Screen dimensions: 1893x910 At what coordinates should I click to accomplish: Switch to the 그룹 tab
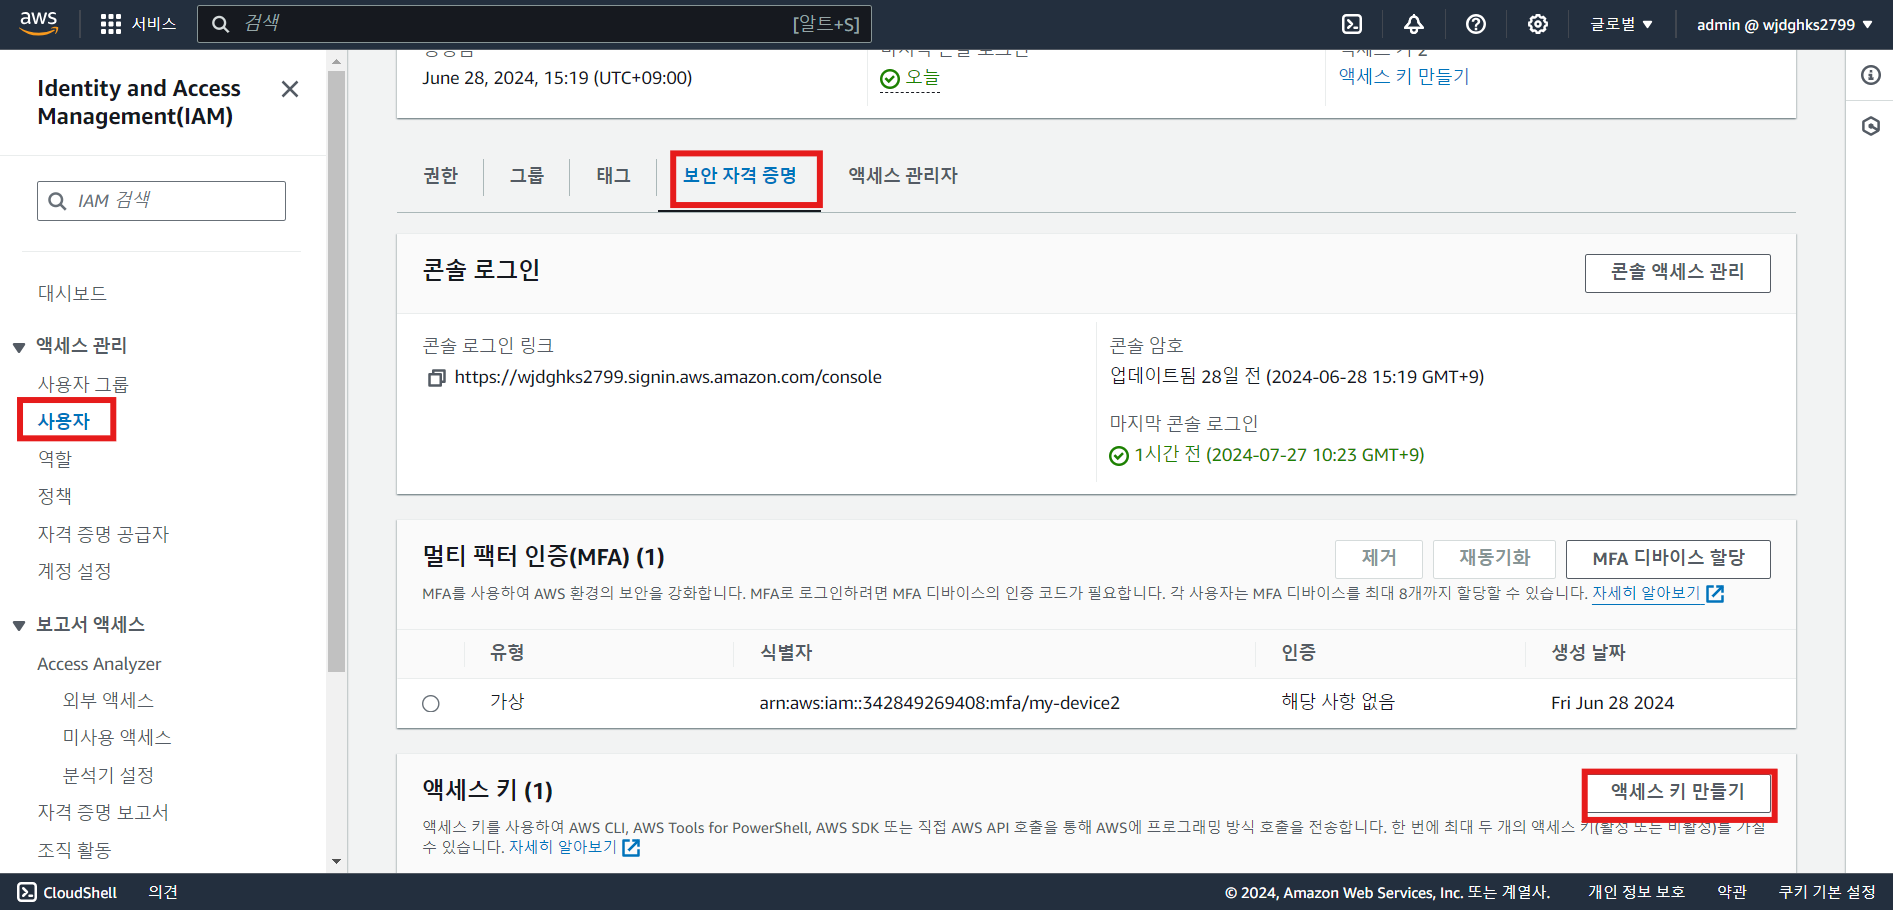point(527,176)
